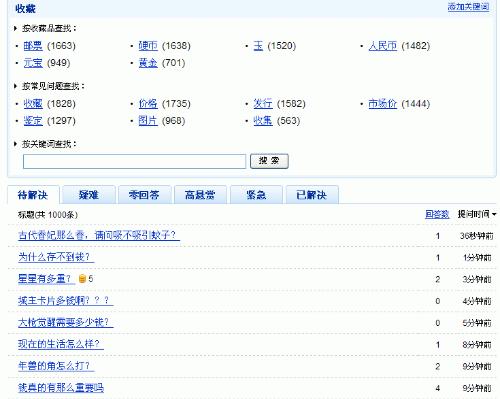The image size is (500, 399).
Task: Open question 大枪觉醒需要多少钱?
Action: [65, 322]
